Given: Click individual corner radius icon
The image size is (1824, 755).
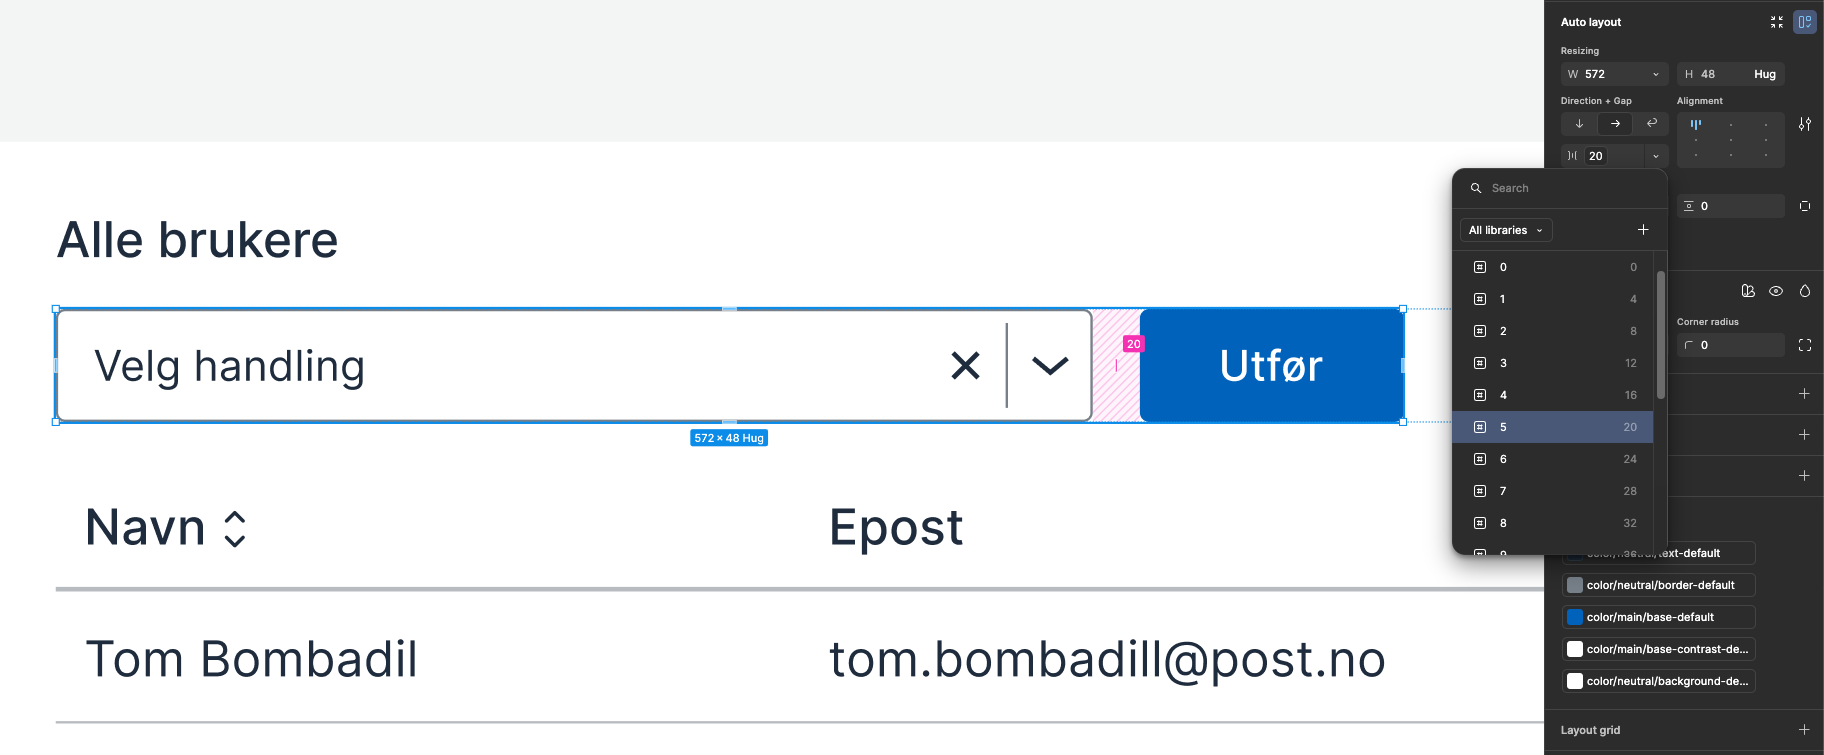Looking at the screenshot, I should pos(1805,345).
